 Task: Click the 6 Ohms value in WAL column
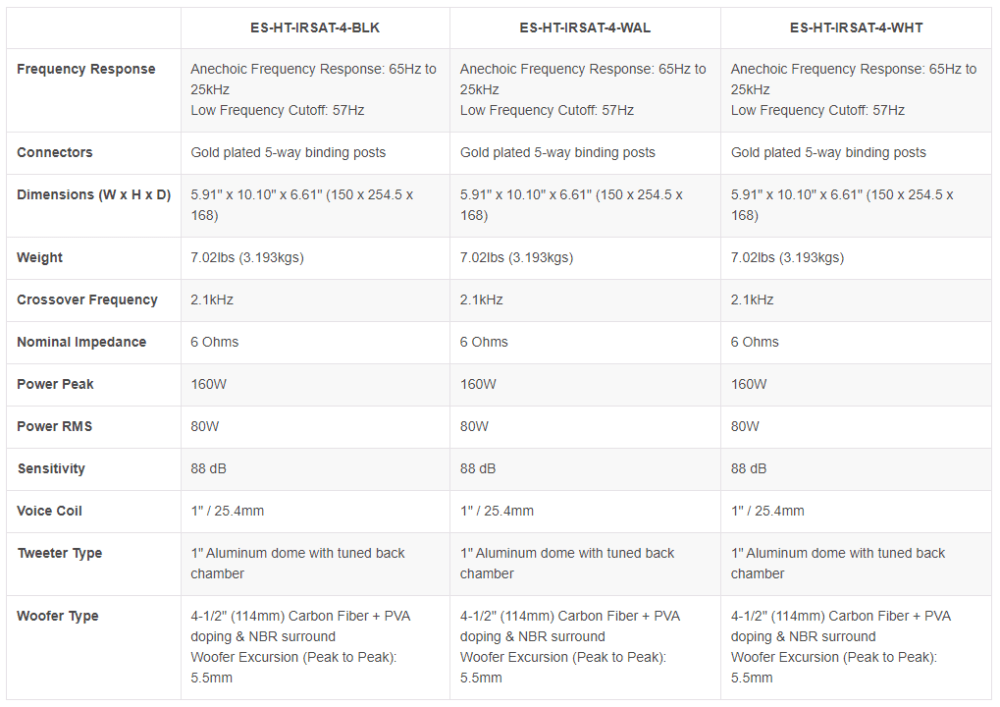point(484,342)
